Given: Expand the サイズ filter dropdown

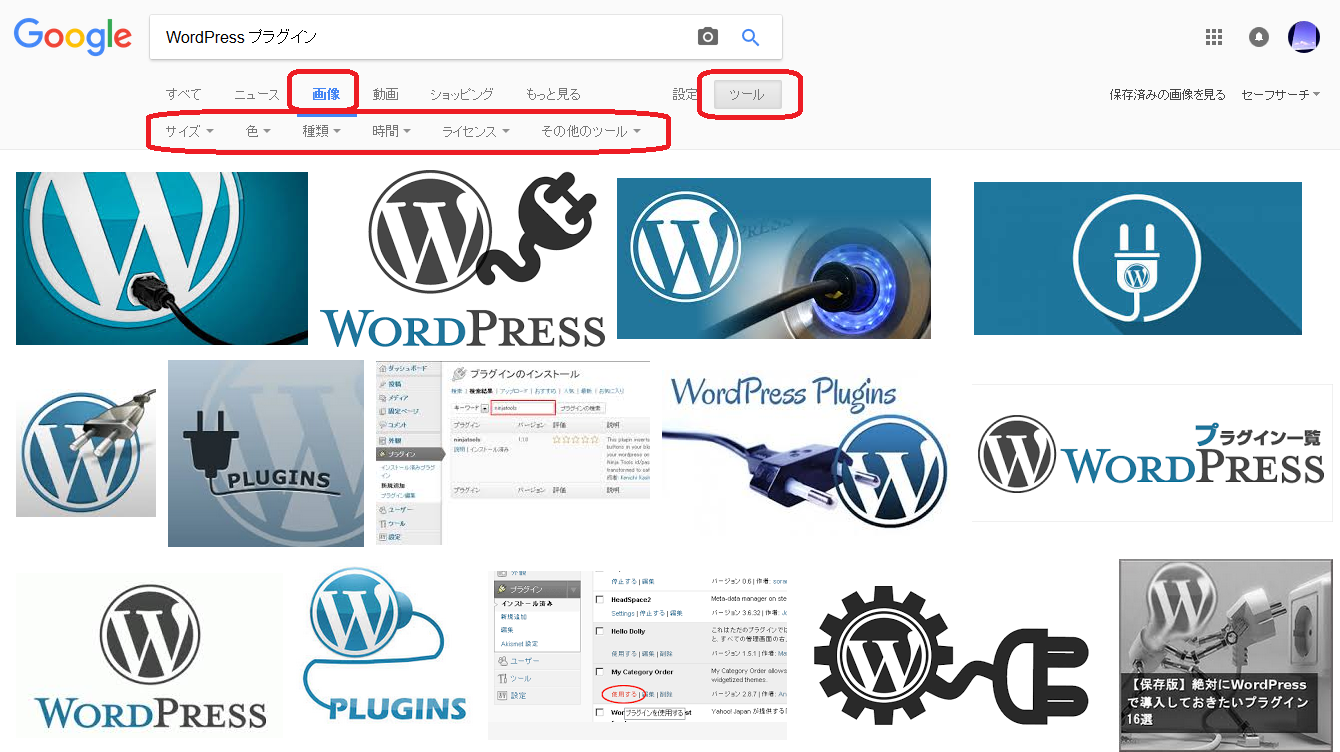Looking at the screenshot, I should (x=190, y=131).
